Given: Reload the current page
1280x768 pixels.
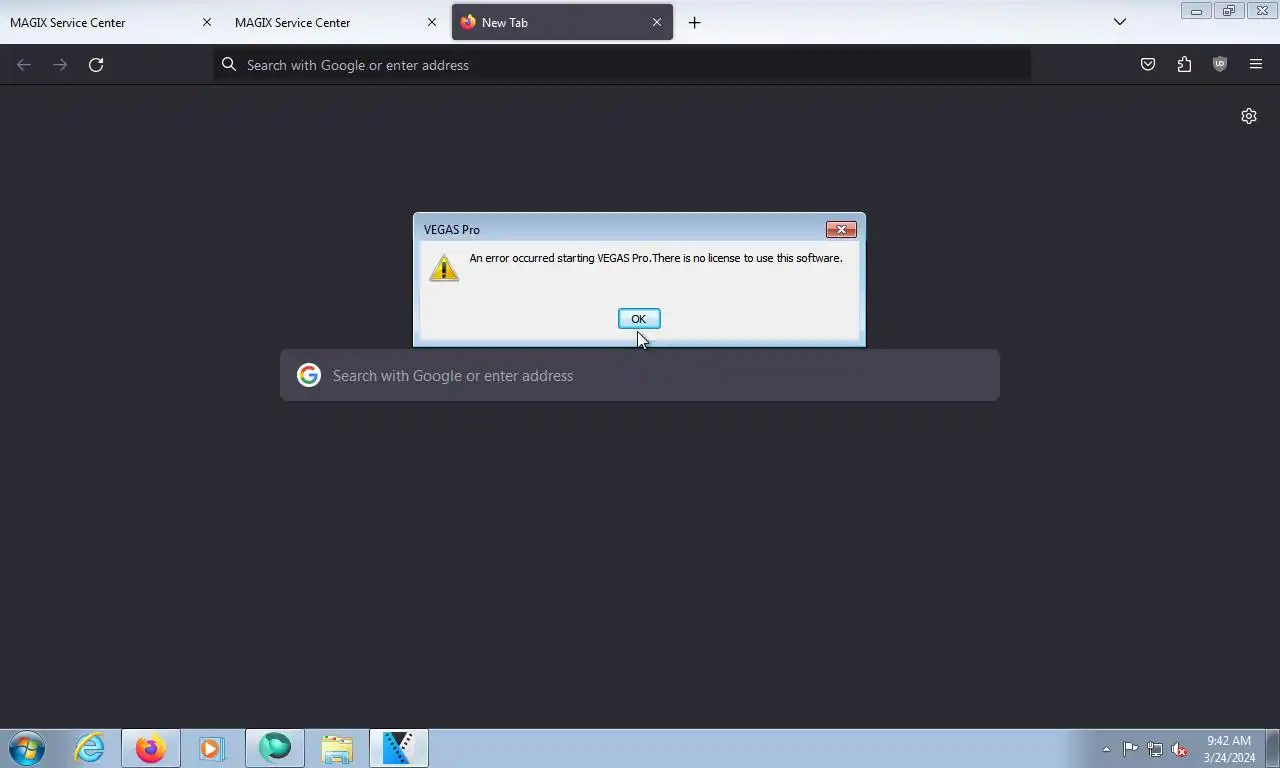Looking at the screenshot, I should point(96,65).
